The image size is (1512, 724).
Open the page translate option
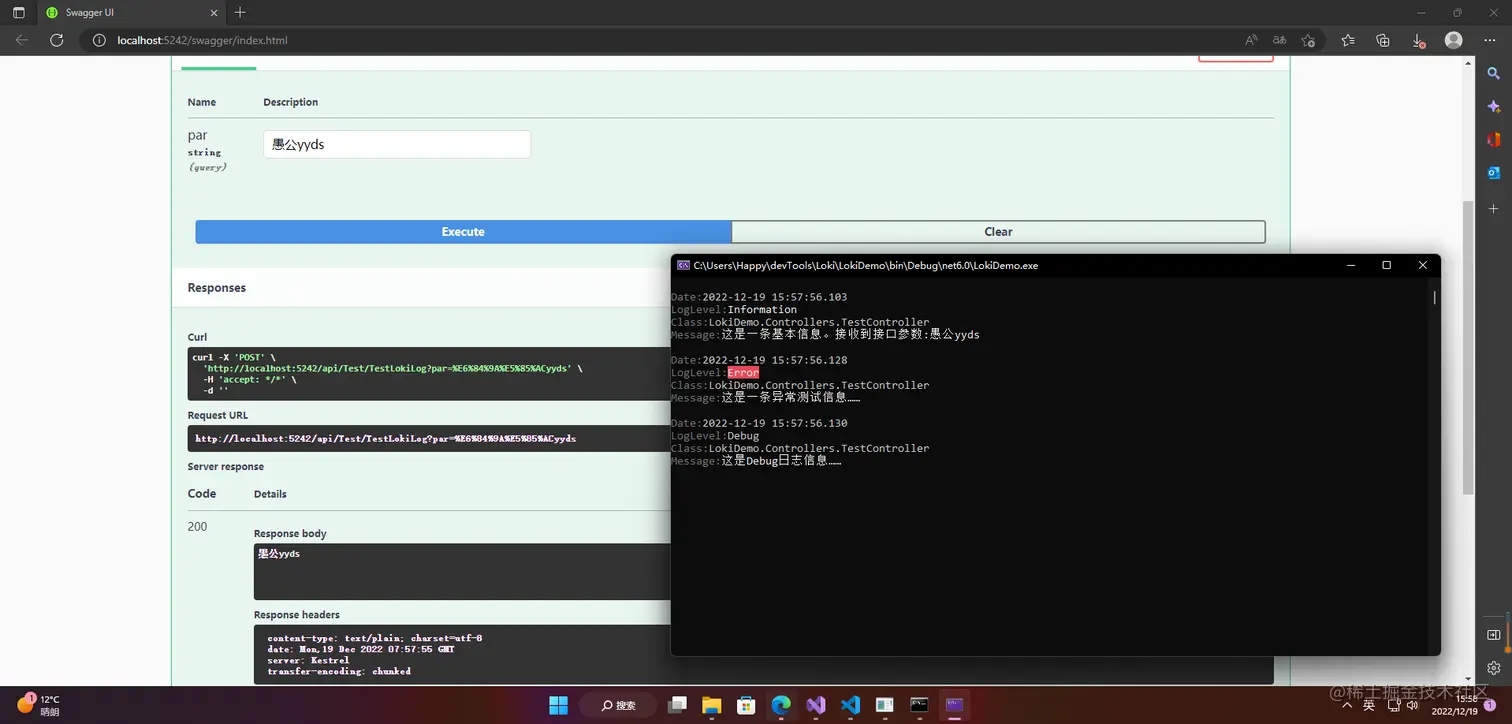(1279, 40)
